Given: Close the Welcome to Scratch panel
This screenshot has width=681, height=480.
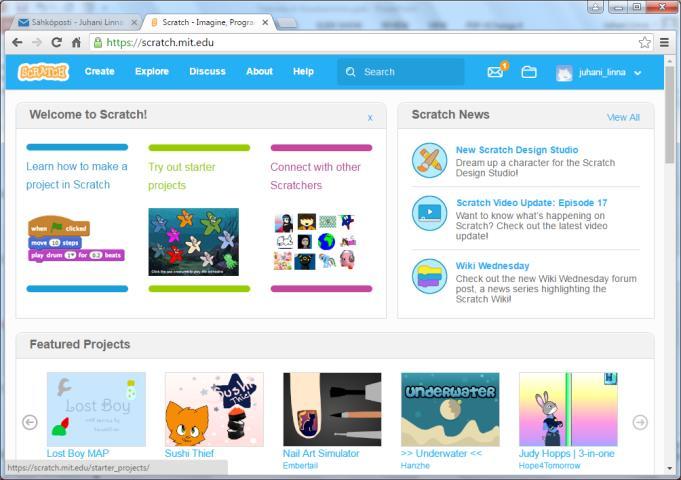Looking at the screenshot, I should 370,118.
